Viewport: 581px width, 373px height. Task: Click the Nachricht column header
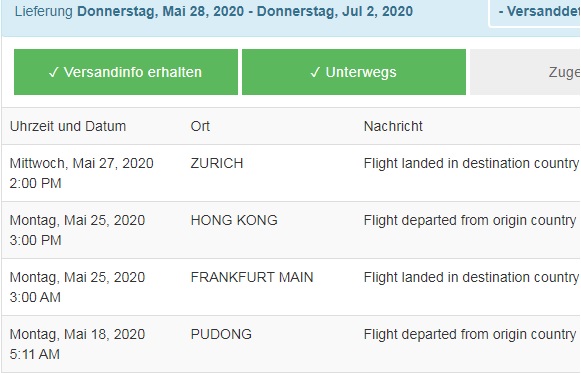pyautogui.click(x=393, y=126)
